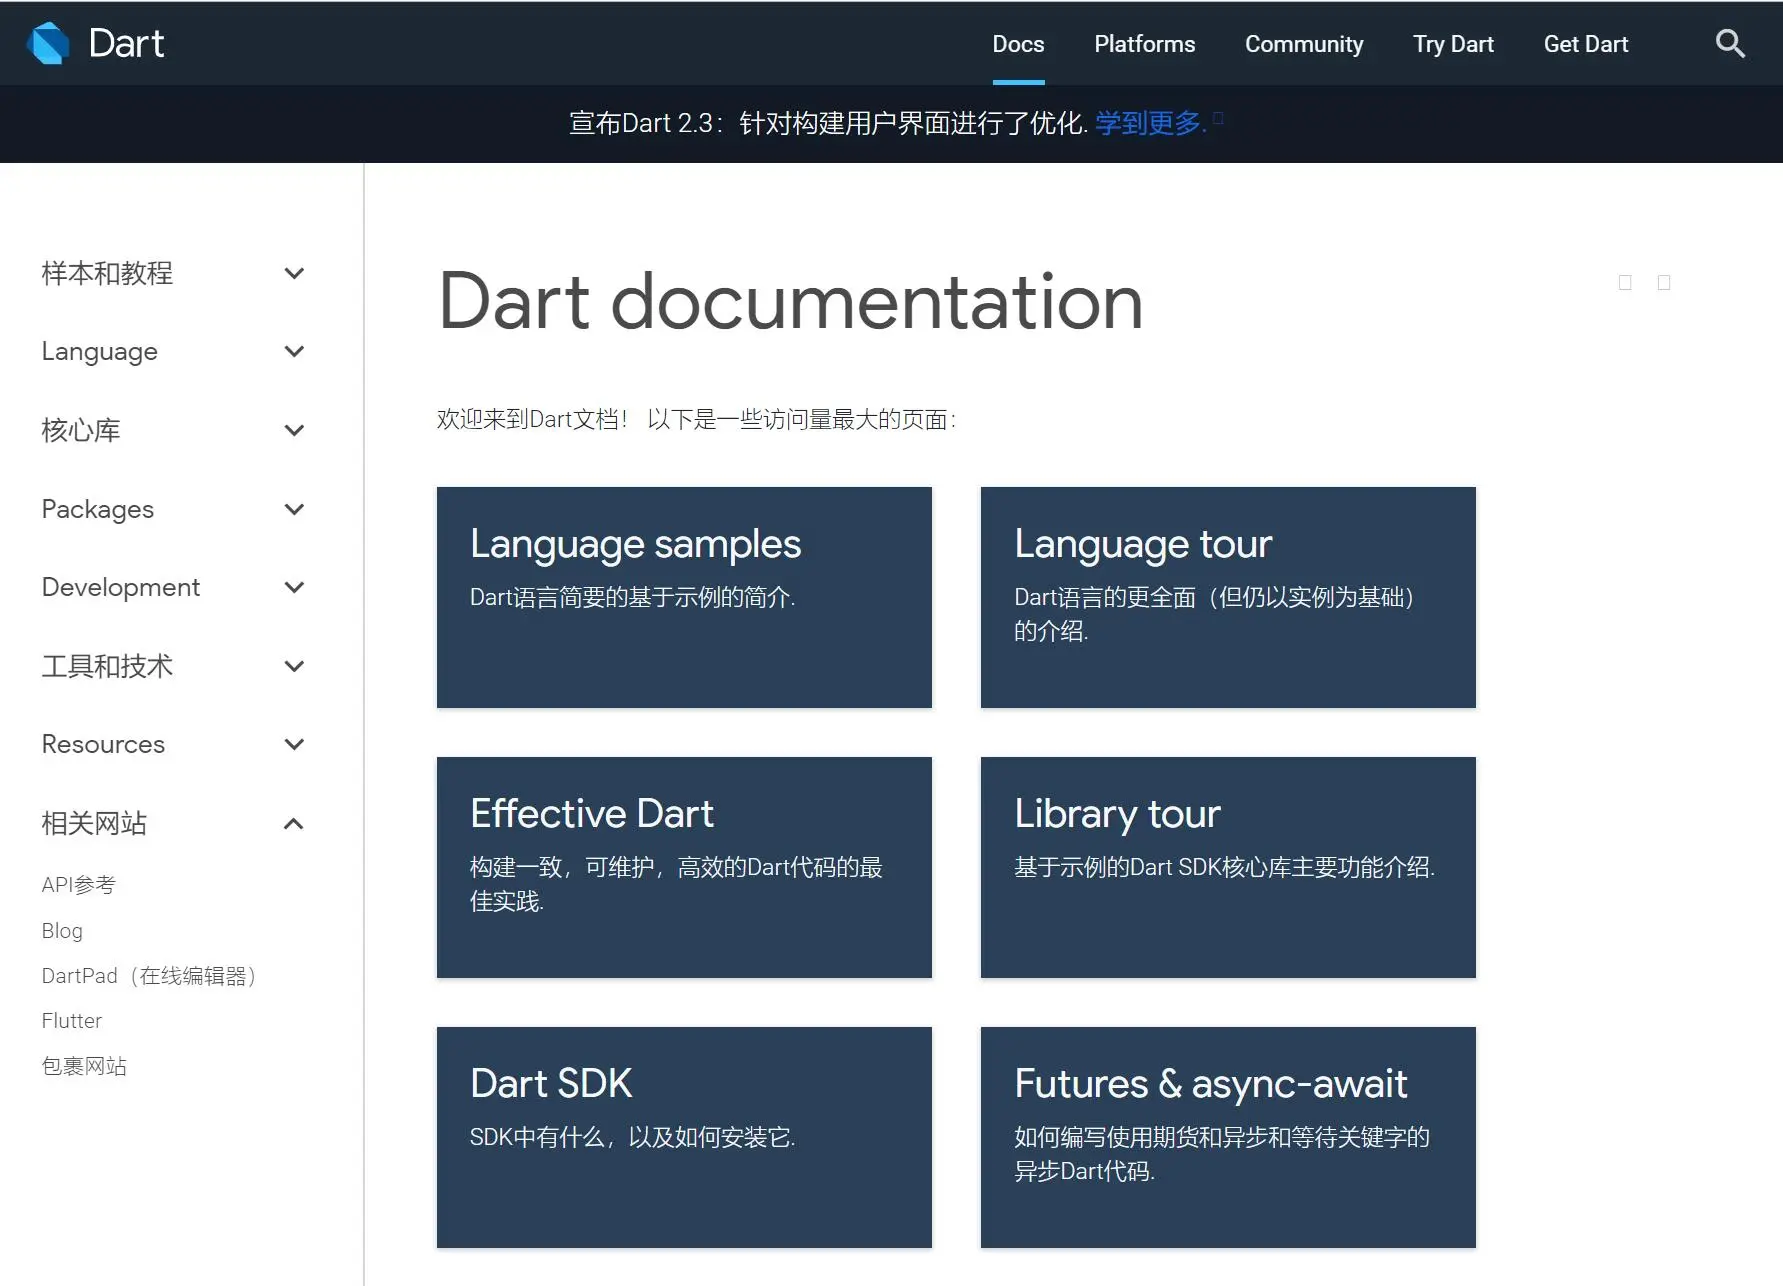Select Try Dart in the top nav
1783x1286 pixels.
(x=1453, y=44)
